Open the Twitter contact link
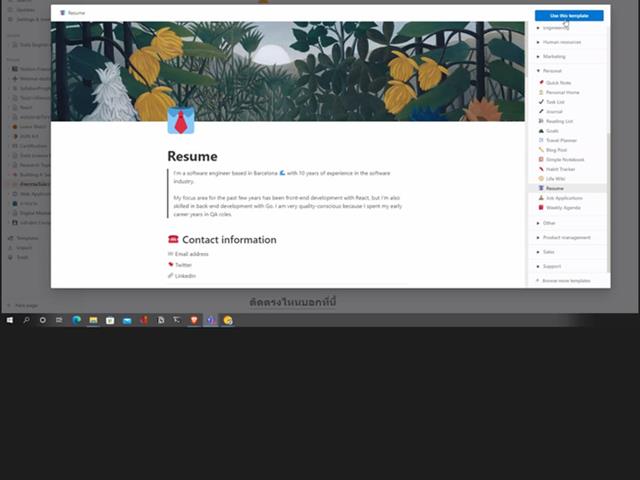The image size is (640, 480). pos(183,265)
